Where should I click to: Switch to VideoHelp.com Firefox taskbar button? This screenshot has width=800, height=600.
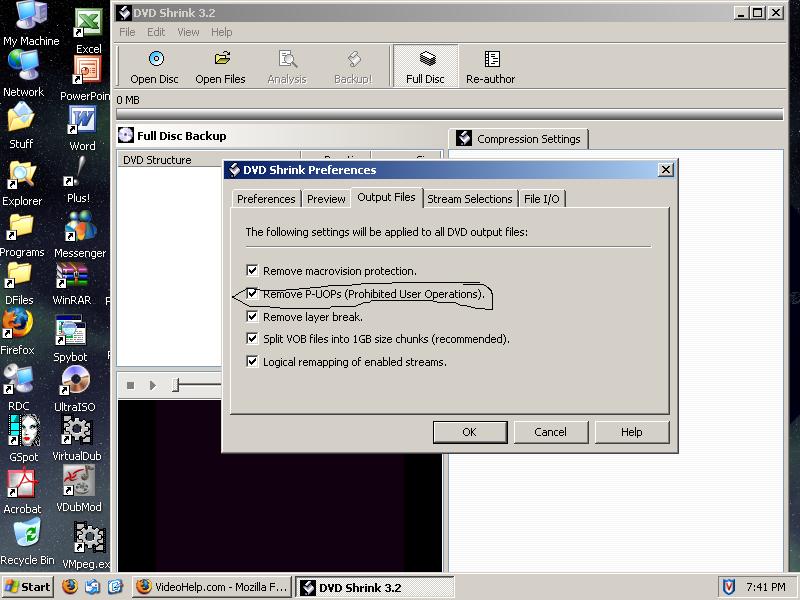[x=213, y=587]
